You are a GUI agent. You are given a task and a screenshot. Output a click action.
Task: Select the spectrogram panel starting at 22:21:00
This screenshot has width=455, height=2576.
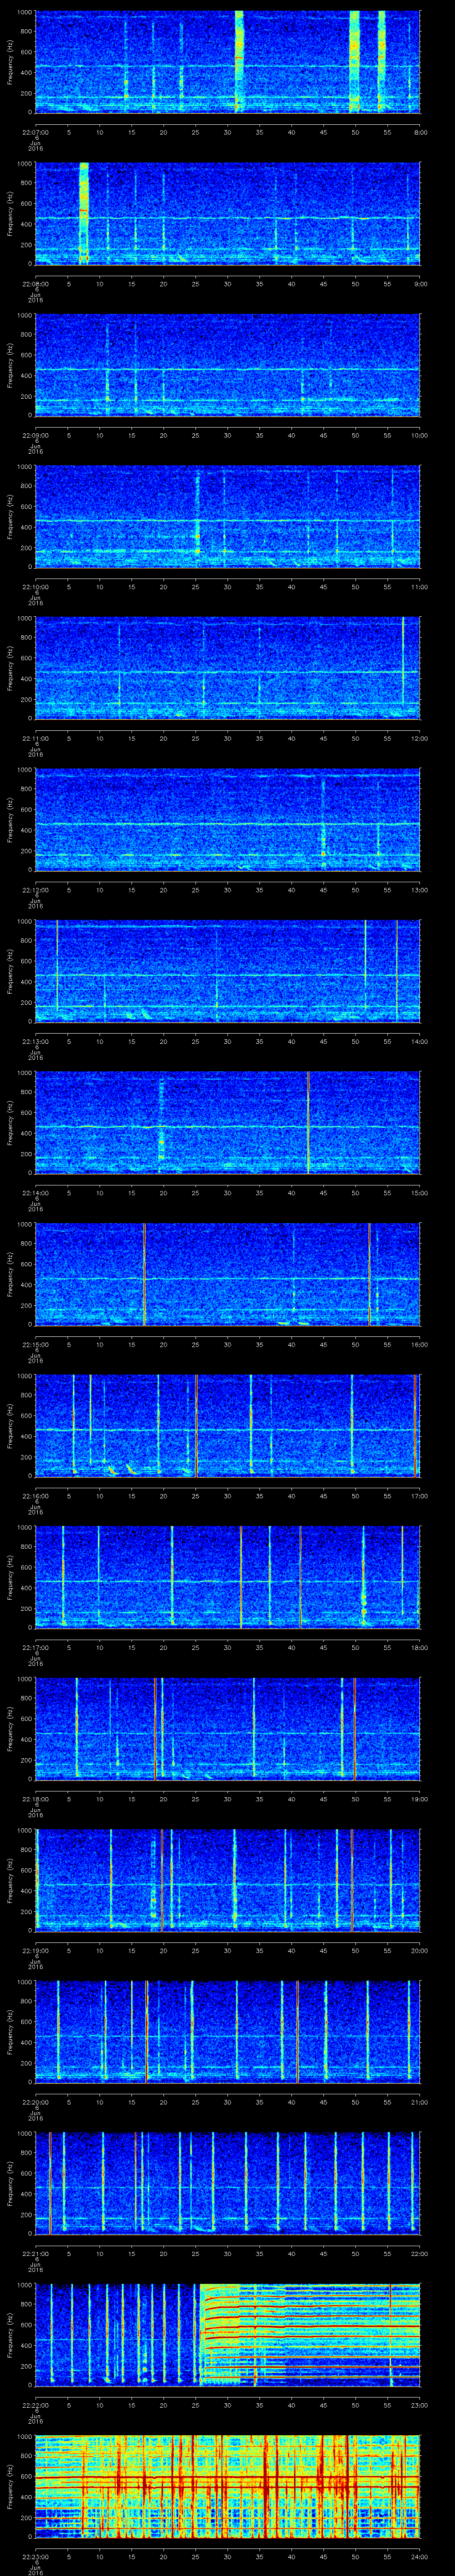click(x=227, y=2183)
